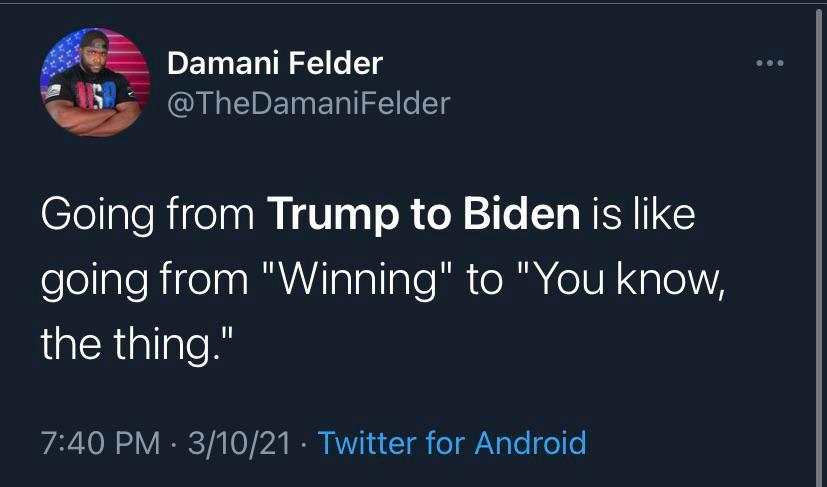
Task: Click Damani Felder's round profile picture
Action: click(x=95, y=83)
